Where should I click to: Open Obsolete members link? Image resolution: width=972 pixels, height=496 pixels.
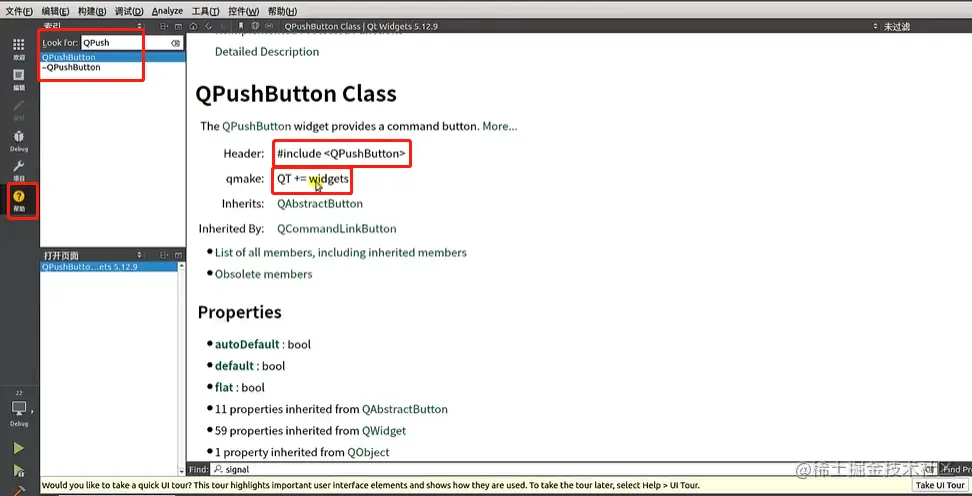tap(263, 274)
